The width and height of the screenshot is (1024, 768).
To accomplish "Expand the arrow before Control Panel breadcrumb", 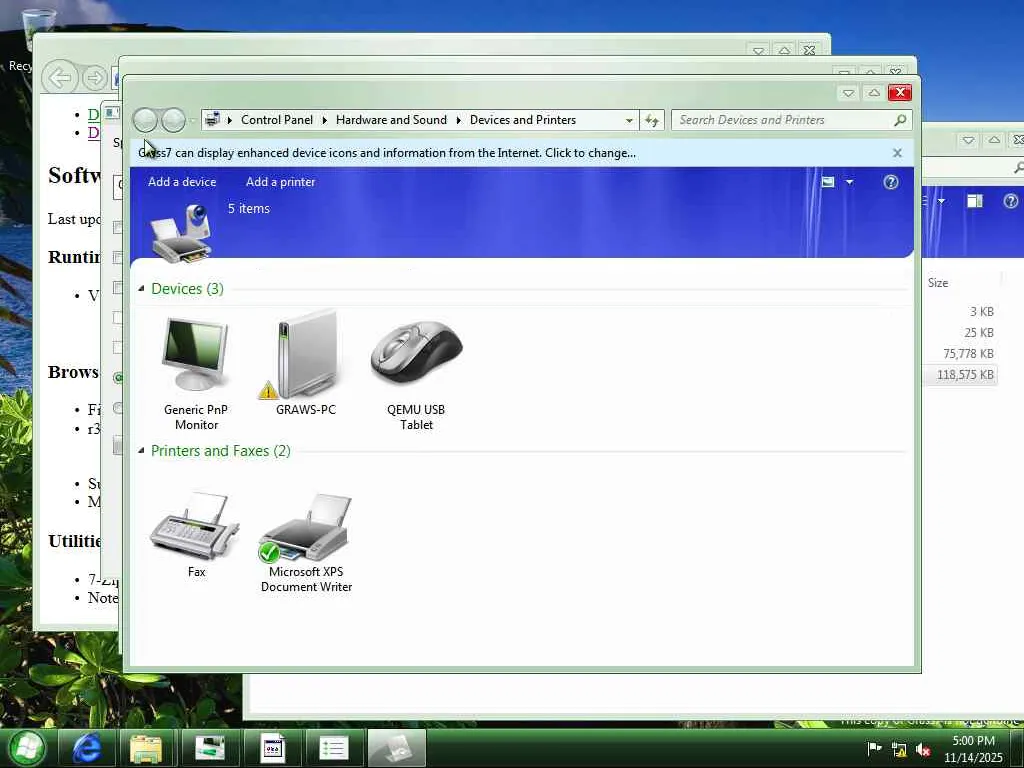I will point(230,120).
